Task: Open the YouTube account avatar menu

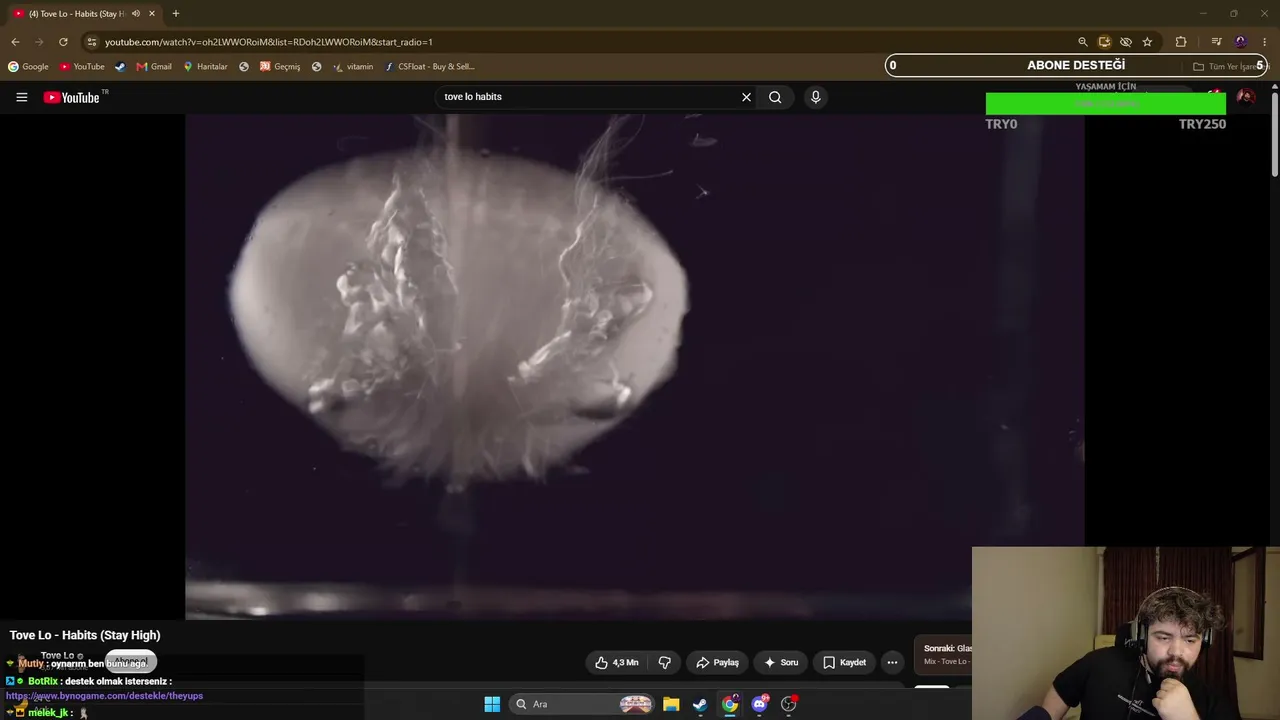Action: (x=1245, y=97)
